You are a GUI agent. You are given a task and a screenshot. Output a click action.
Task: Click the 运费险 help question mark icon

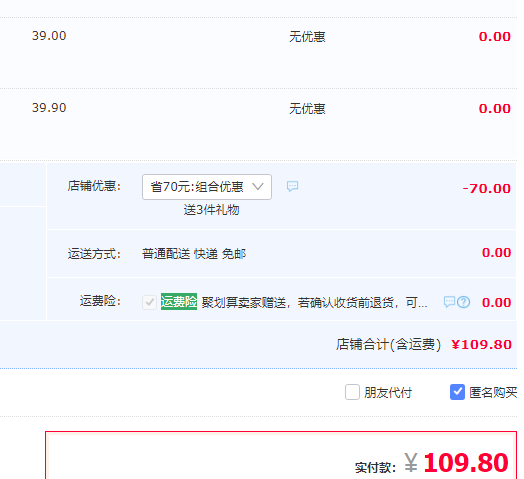pos(464,302)
